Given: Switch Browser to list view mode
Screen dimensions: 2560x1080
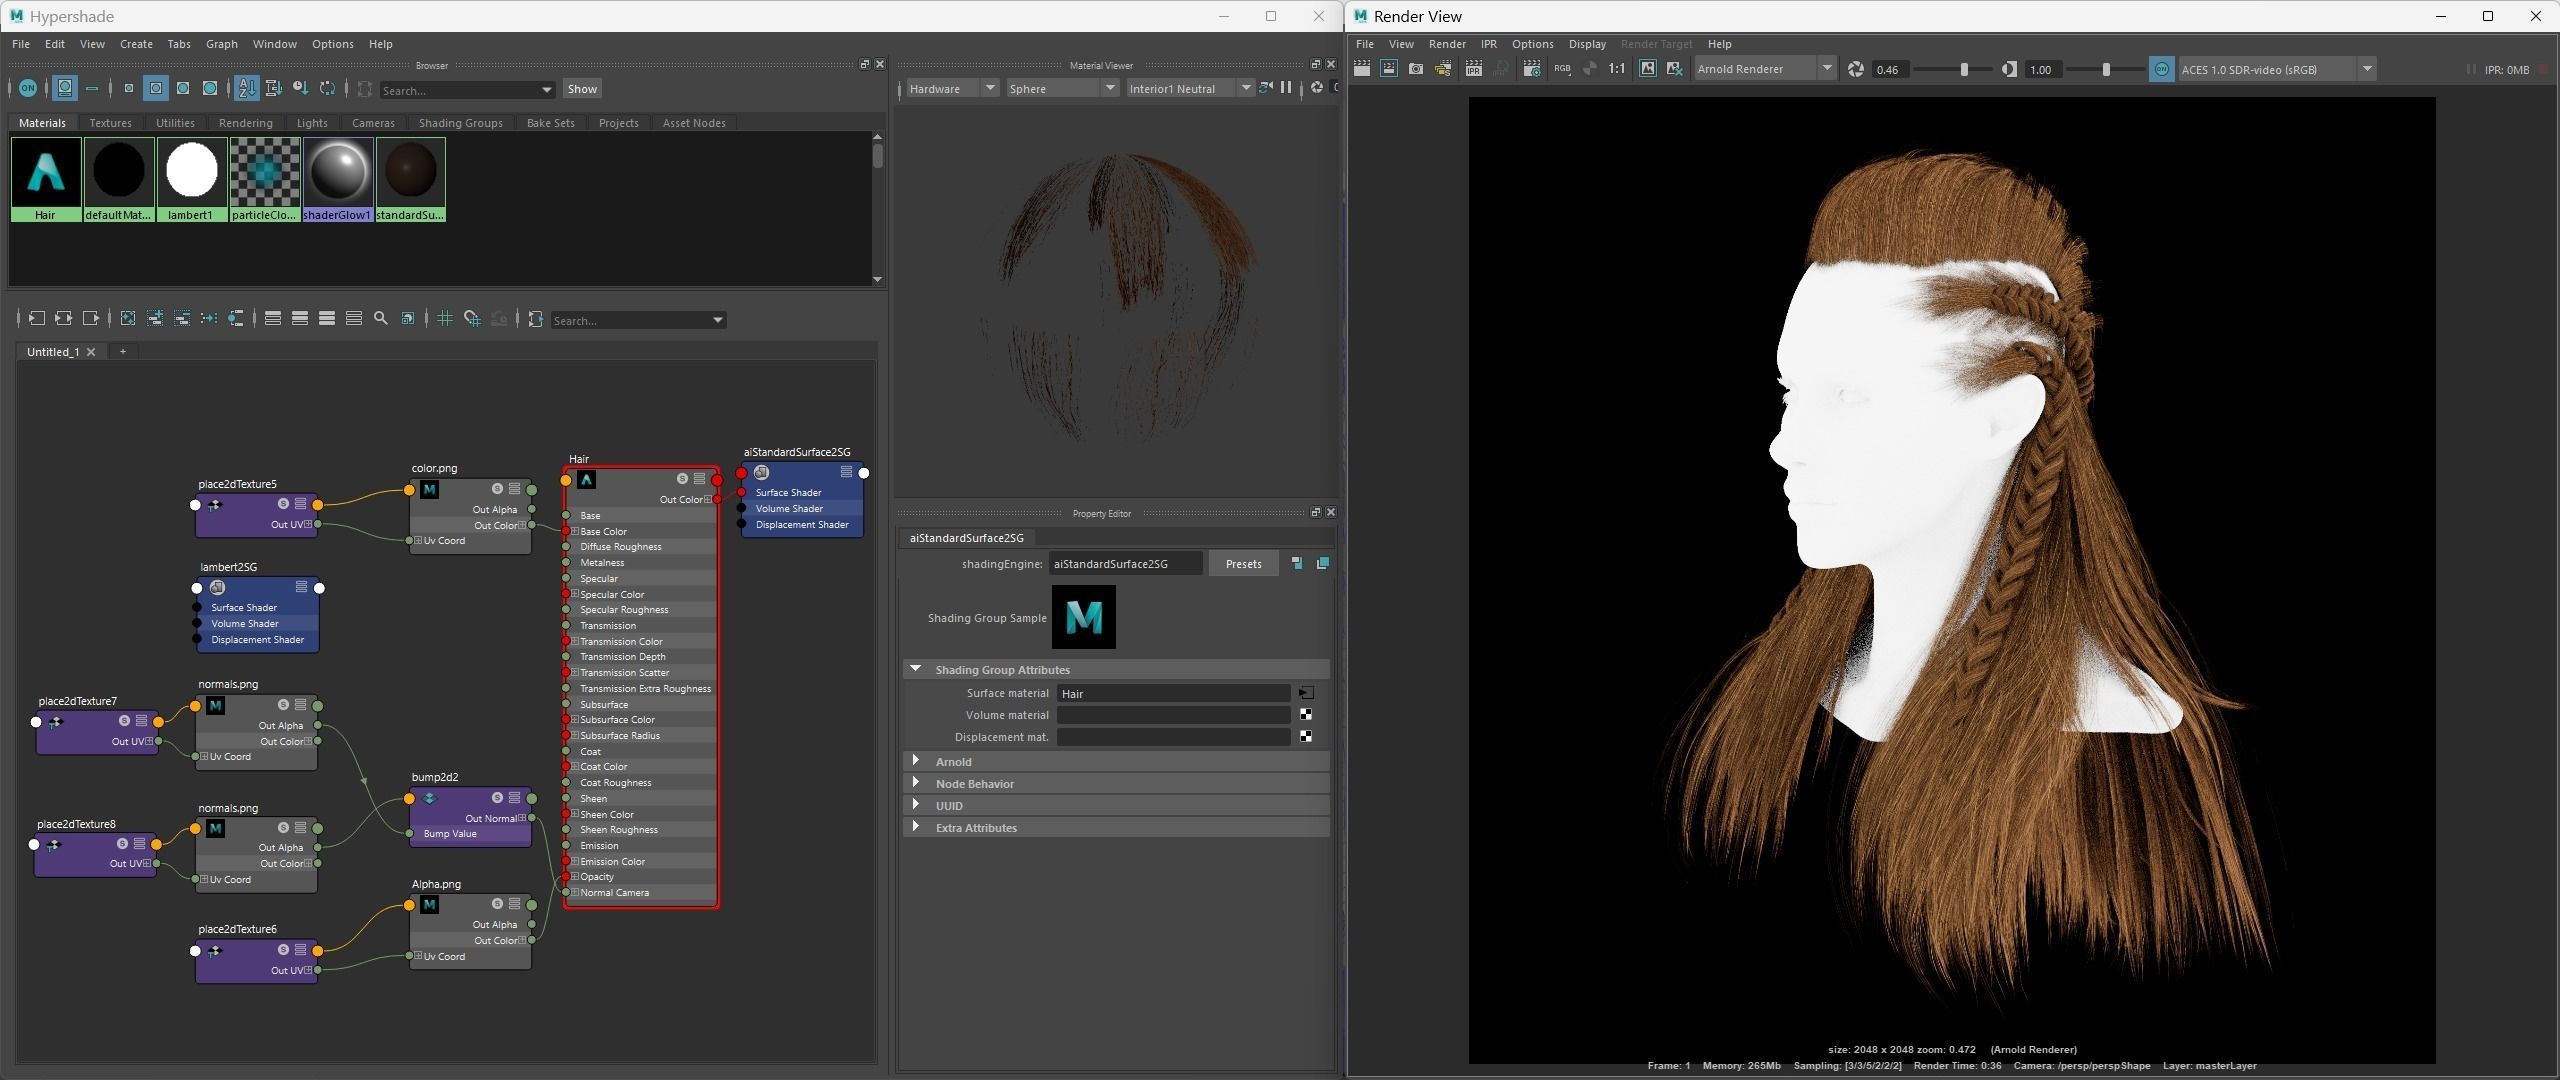Looking at the screenshot, I should pos(92,88).
